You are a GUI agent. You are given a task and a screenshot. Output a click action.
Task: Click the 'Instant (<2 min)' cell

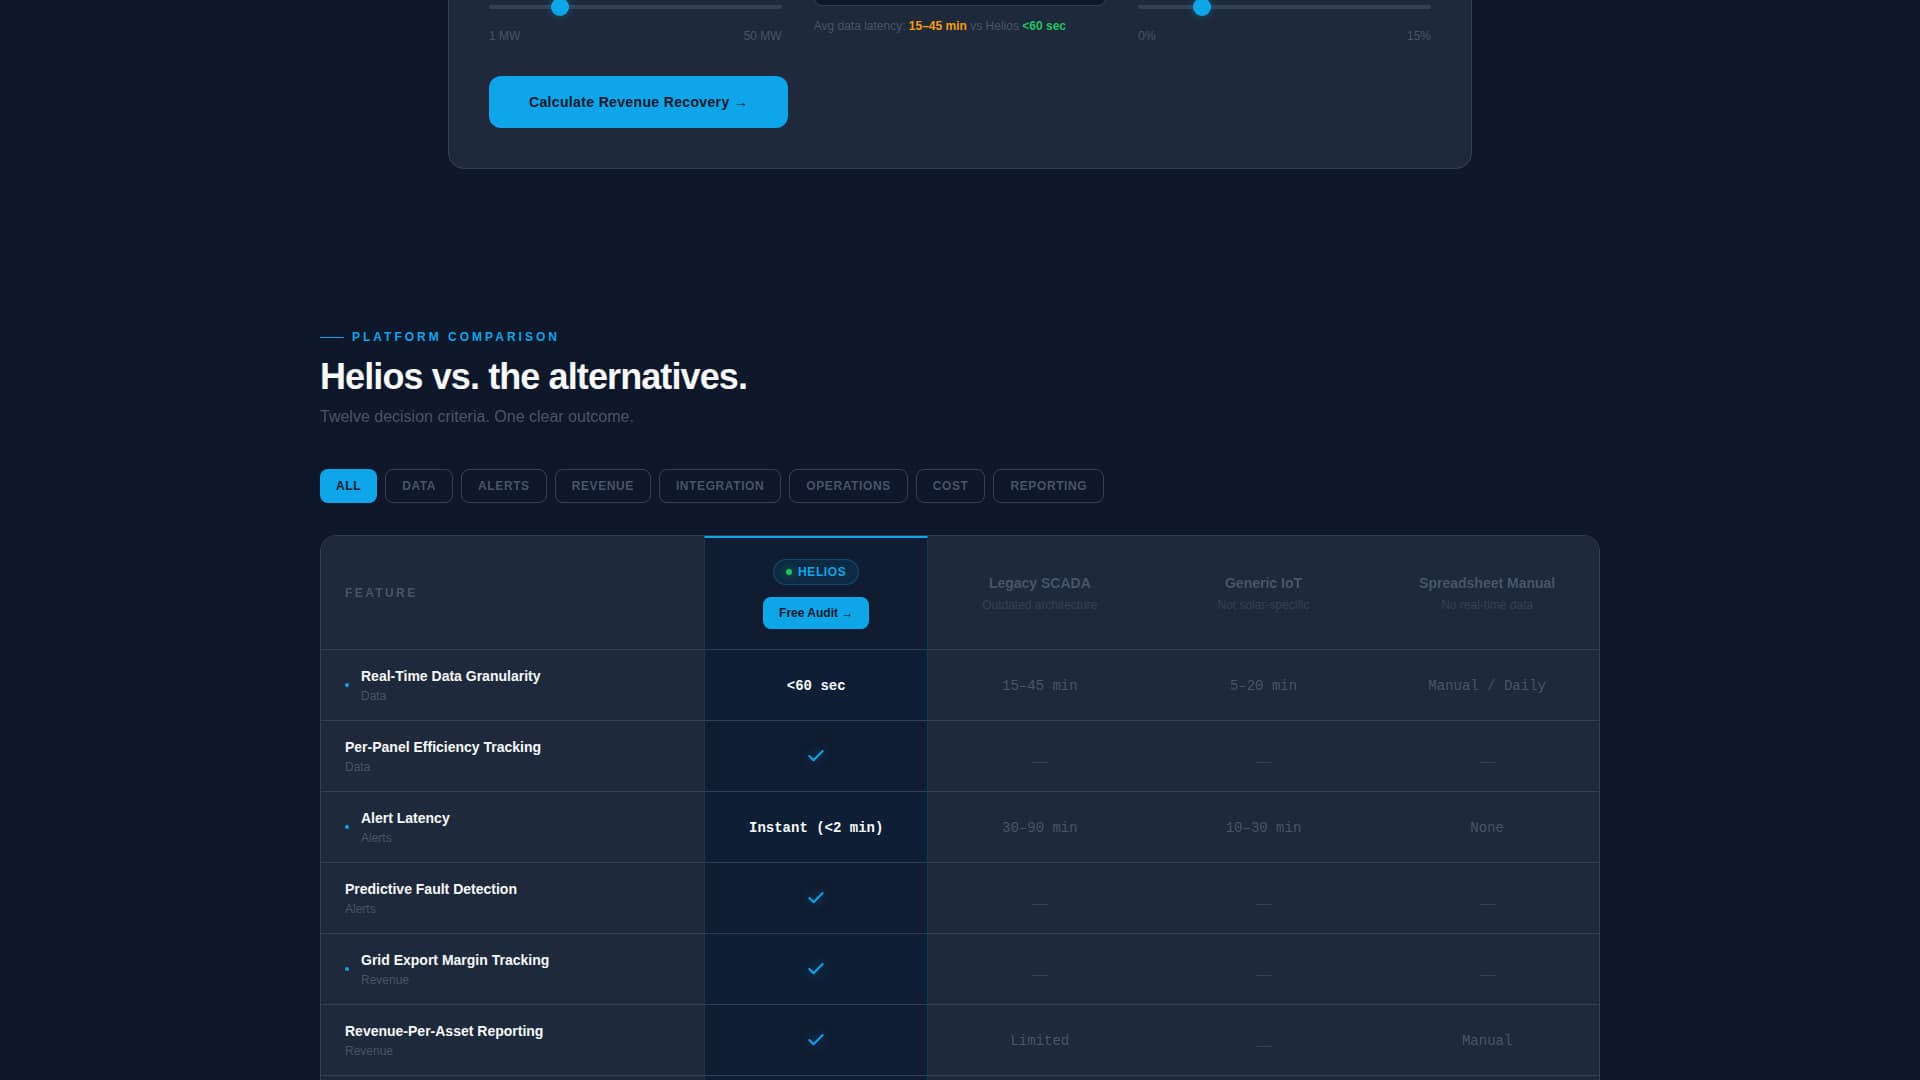click(x=816, y=828)
